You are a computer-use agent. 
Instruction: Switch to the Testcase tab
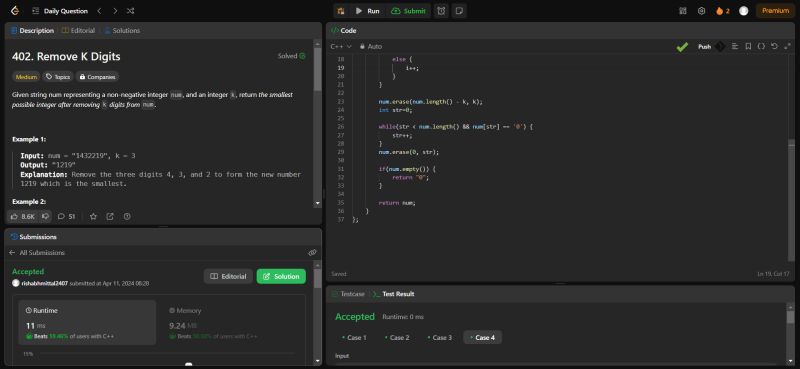pos(348,294)
